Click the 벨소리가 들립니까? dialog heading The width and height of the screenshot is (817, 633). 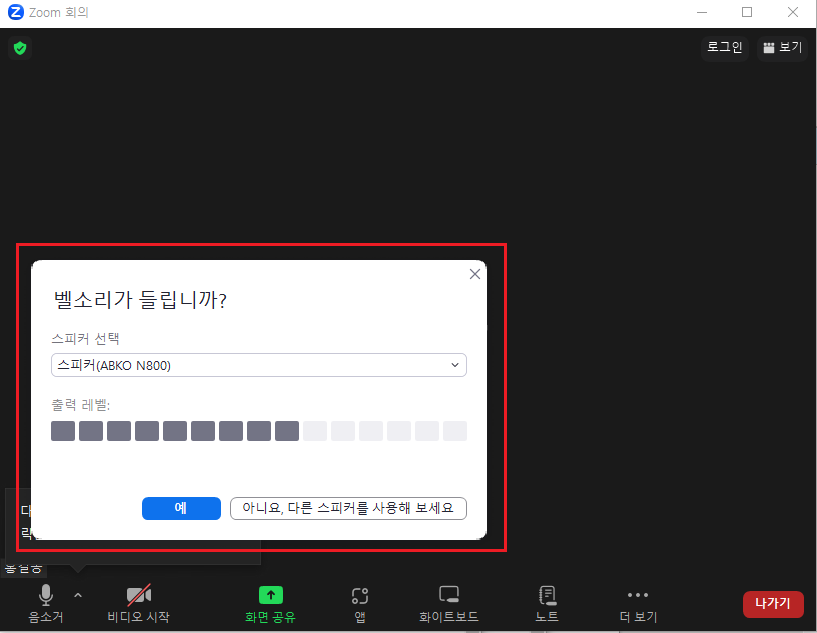(x=139, y=300)
